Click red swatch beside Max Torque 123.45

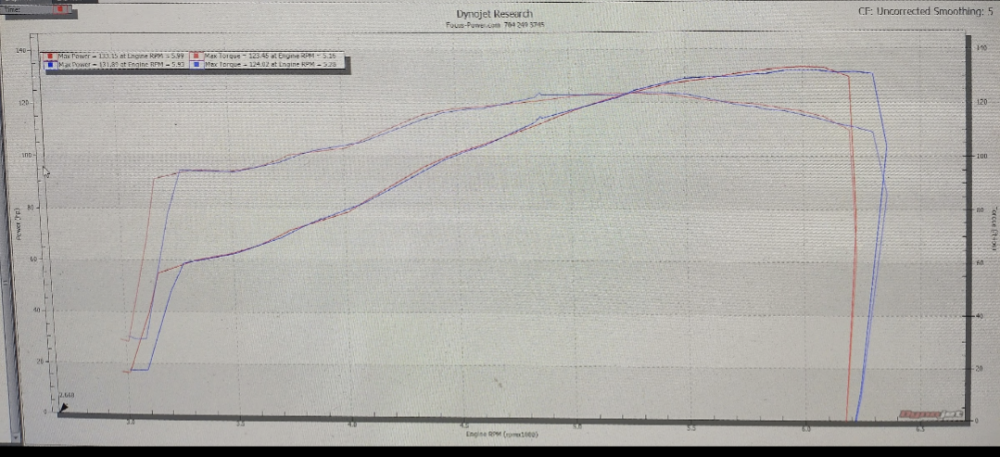tap(198, 55)
